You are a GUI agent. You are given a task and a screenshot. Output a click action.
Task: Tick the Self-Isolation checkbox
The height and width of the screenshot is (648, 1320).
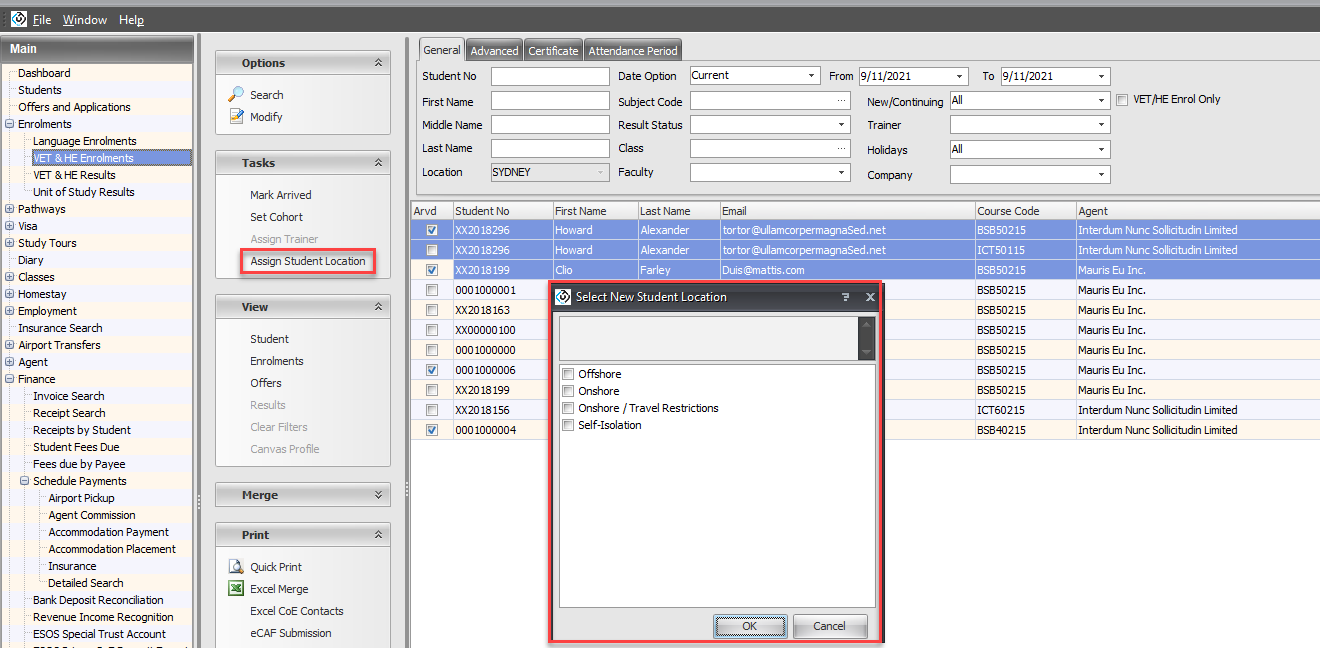[x=568, y=425]
